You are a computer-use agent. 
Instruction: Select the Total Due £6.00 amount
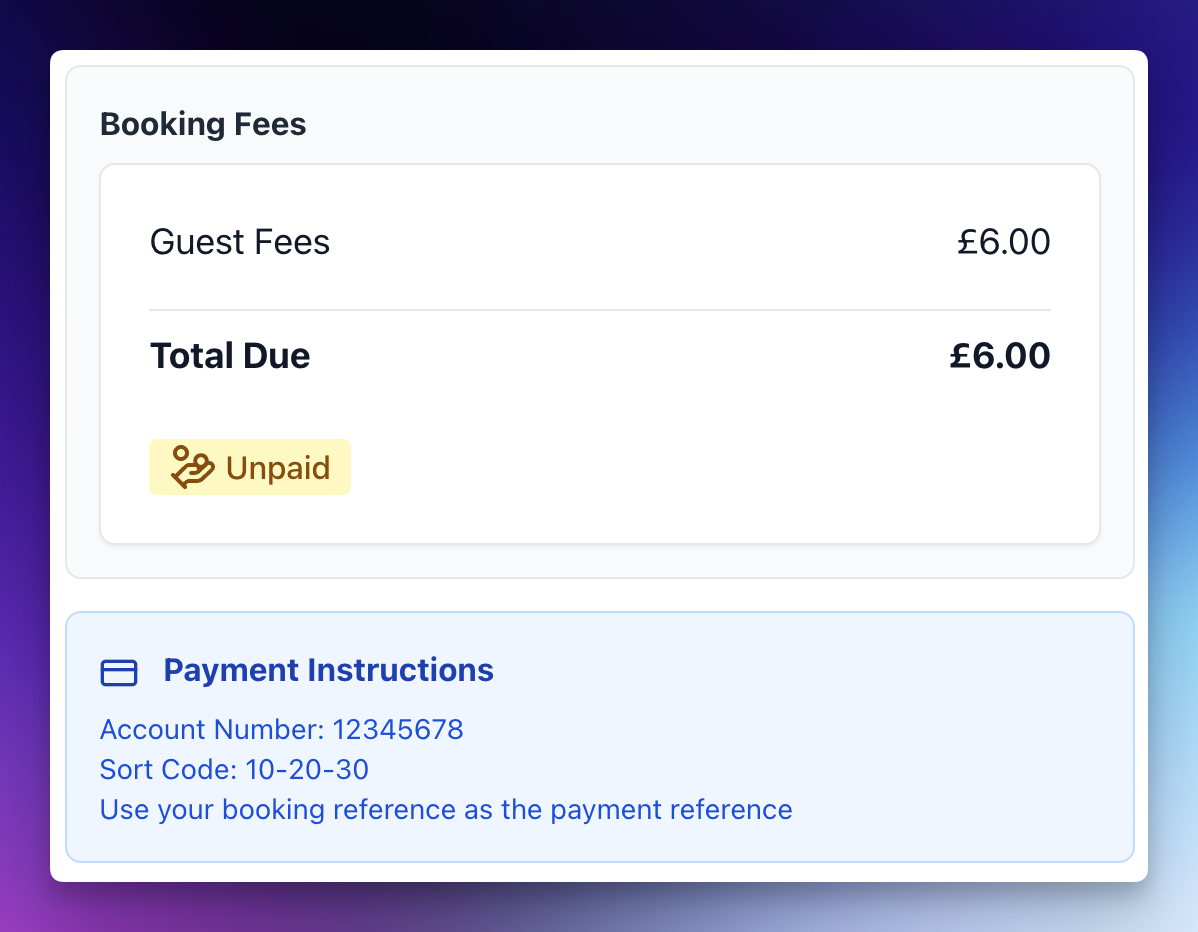click(x=1000, y=355)
